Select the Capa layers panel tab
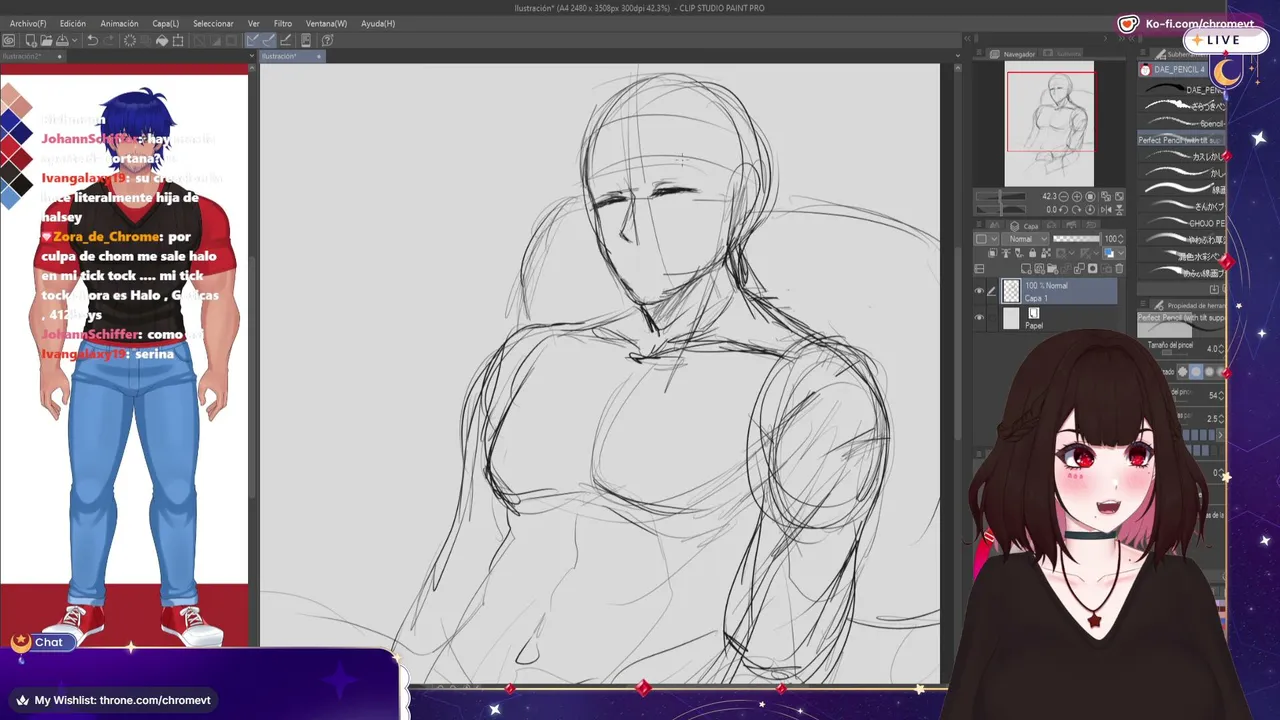The height and width of the screenshot is (720, 1280). (x=1025, y=226)
